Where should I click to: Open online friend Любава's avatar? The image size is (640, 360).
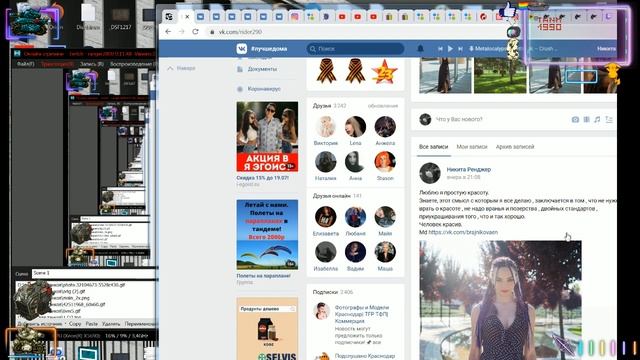355,217
